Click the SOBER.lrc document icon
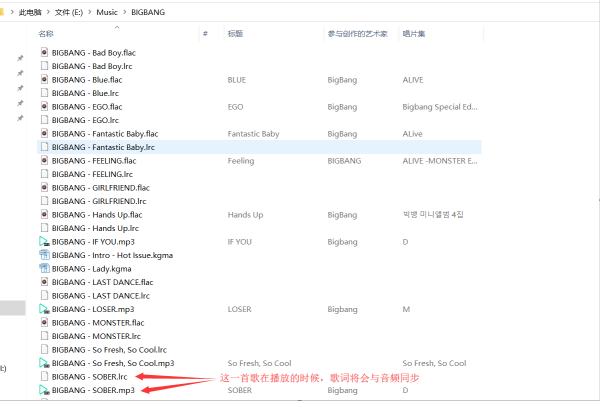 pyautogui.click(x=44, y=377)
